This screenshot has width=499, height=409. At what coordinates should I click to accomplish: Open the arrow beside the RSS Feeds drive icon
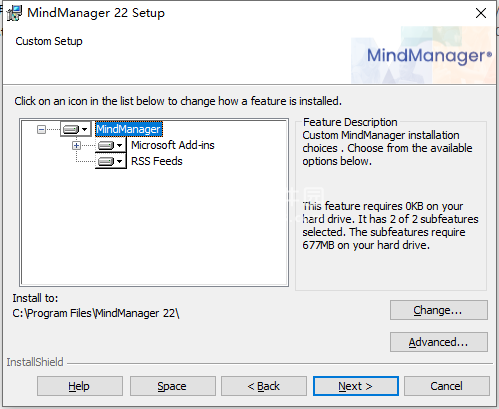pos(120,161)
